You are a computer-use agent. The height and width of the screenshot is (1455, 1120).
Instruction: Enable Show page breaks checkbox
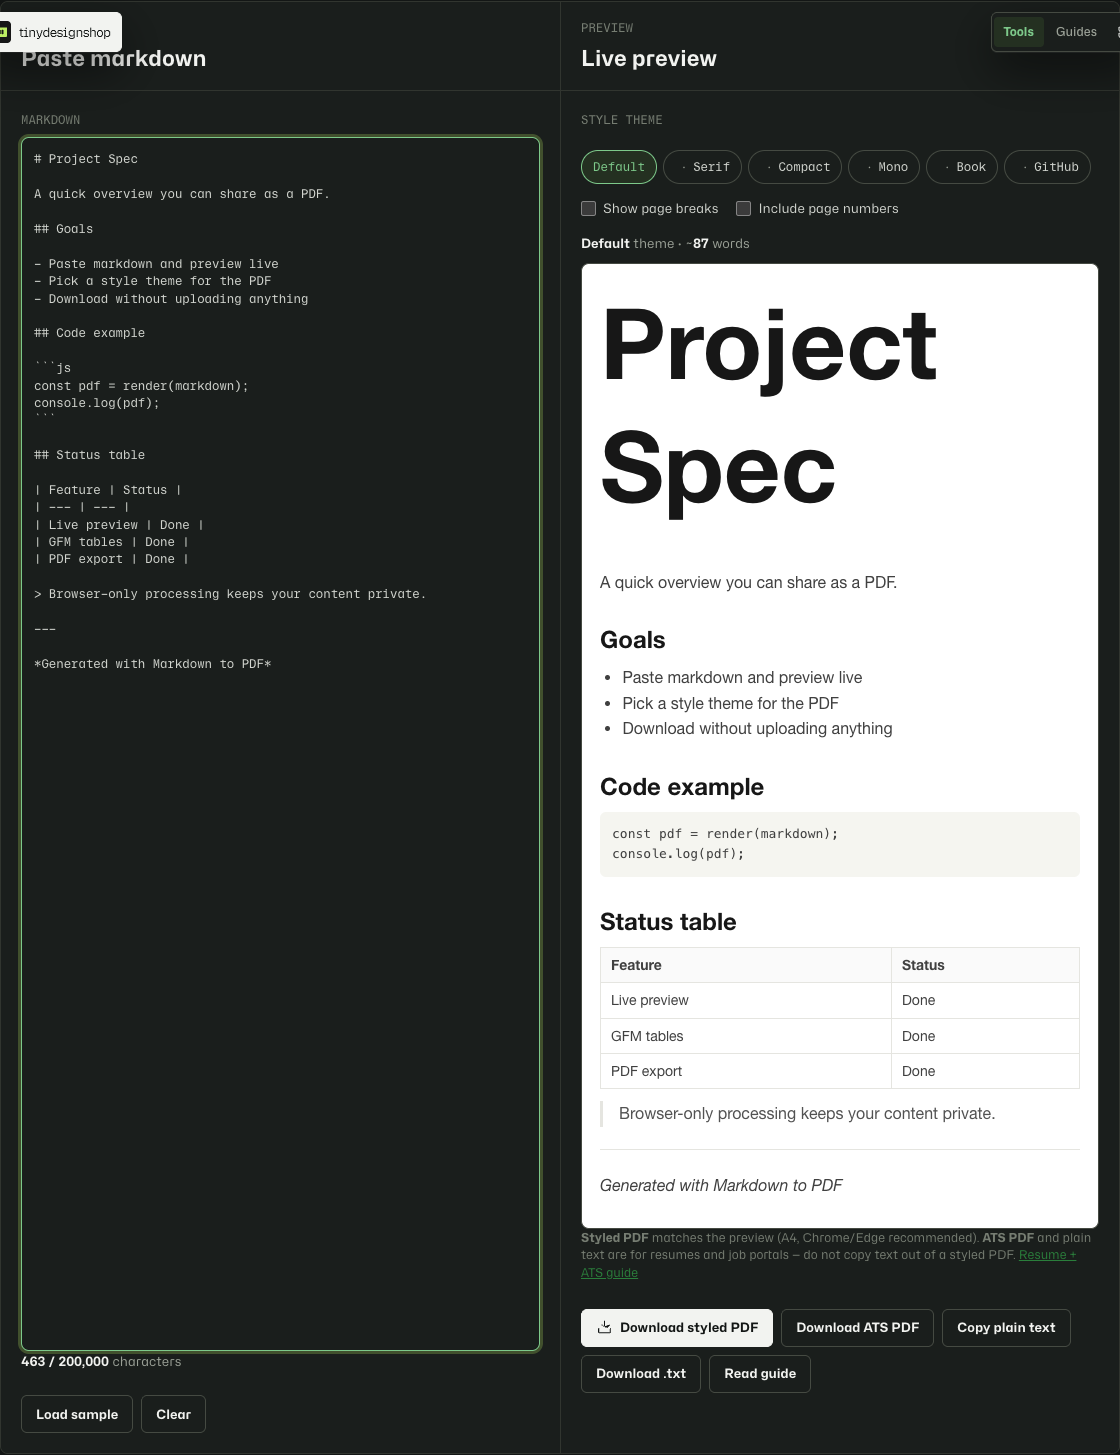click(x=589, y=209)
